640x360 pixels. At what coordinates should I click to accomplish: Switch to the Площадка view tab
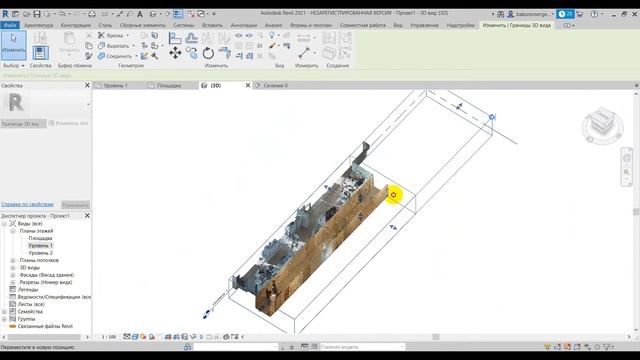(169, 85)
